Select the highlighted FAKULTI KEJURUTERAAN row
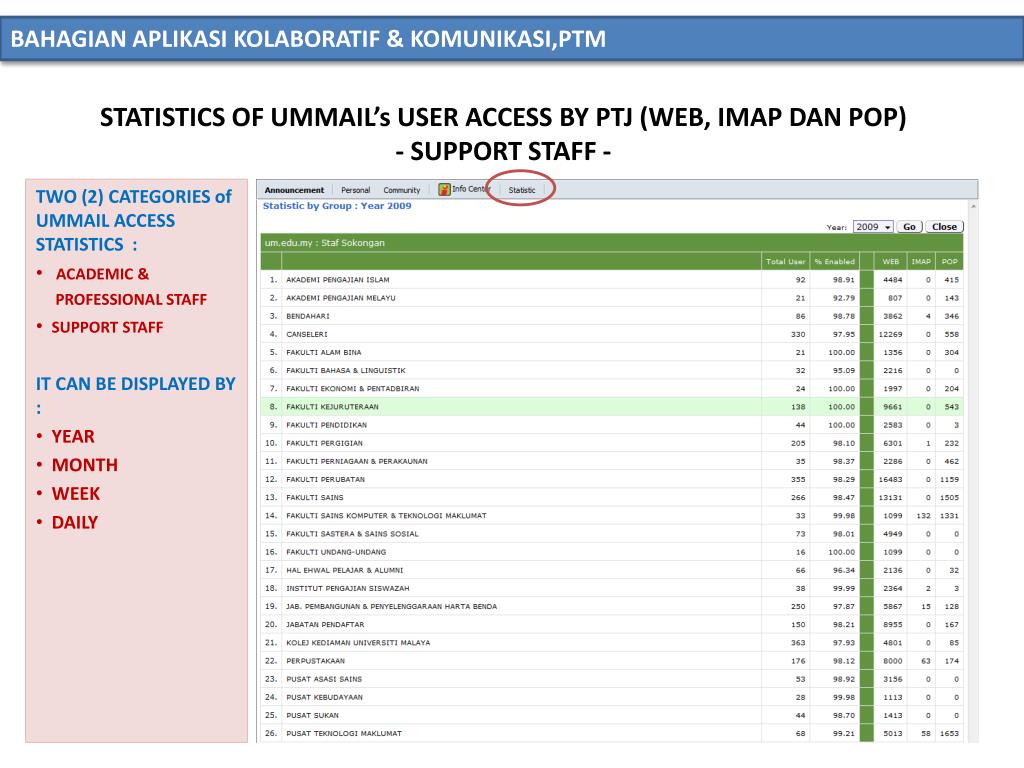This screenshot has height=768, width=1024. click(611, 407)
